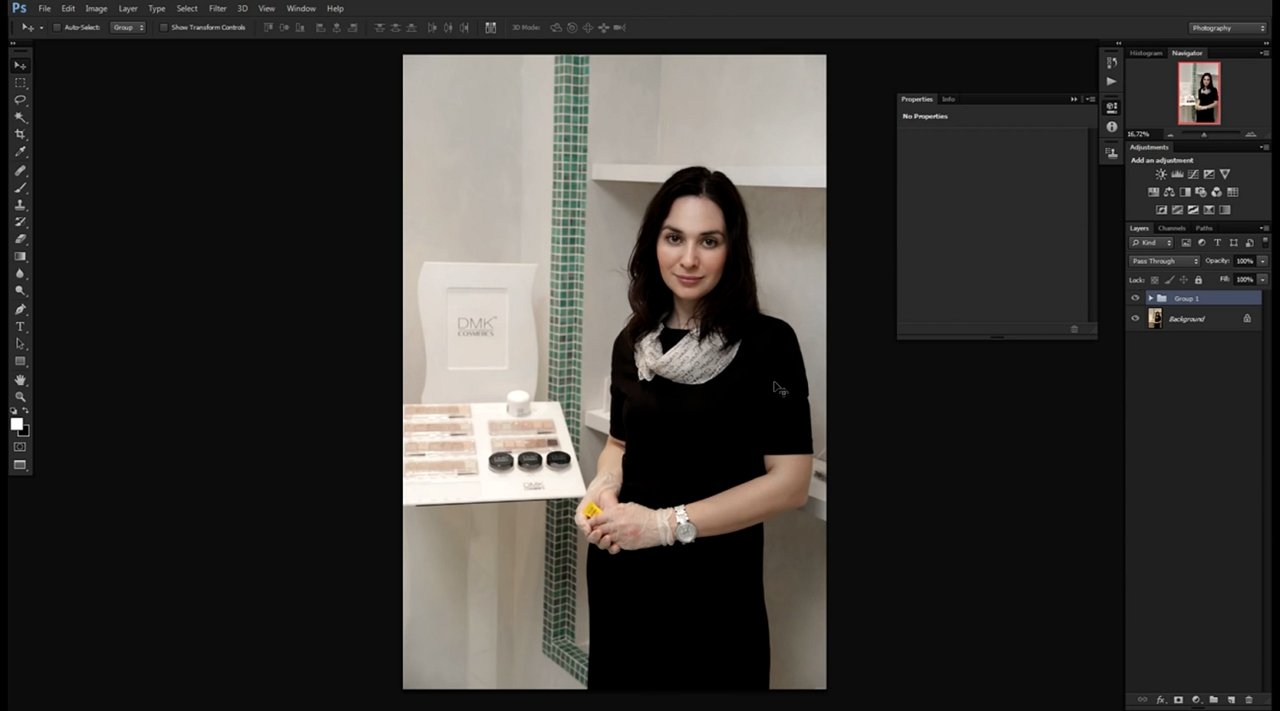Delete layer with trash icon in Layers panel
Viewport: 1280px width, 711px height.
click(1249, 700)
